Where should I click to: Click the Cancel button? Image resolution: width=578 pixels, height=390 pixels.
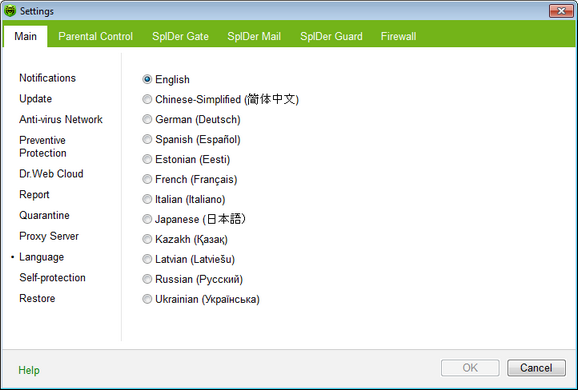tap(536, 368)
